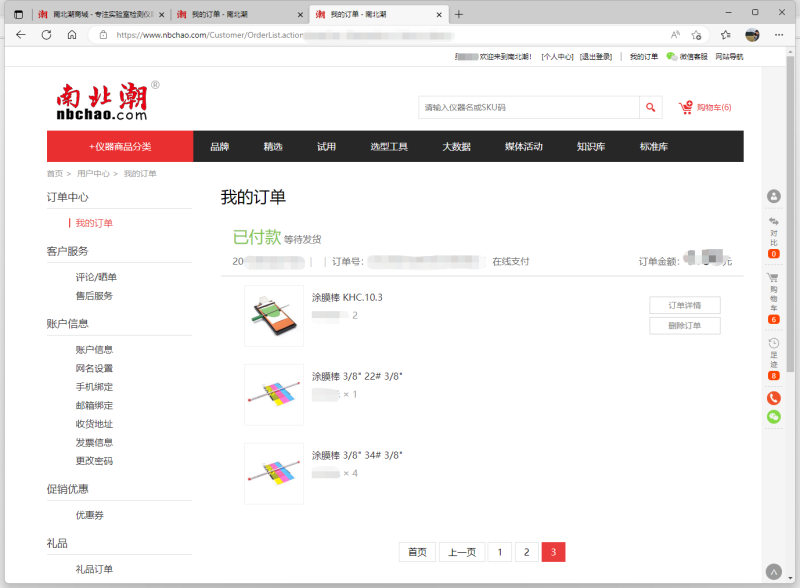
Task: Open 收货地址 shipping address in sidebar
Action: pos(94,424)
